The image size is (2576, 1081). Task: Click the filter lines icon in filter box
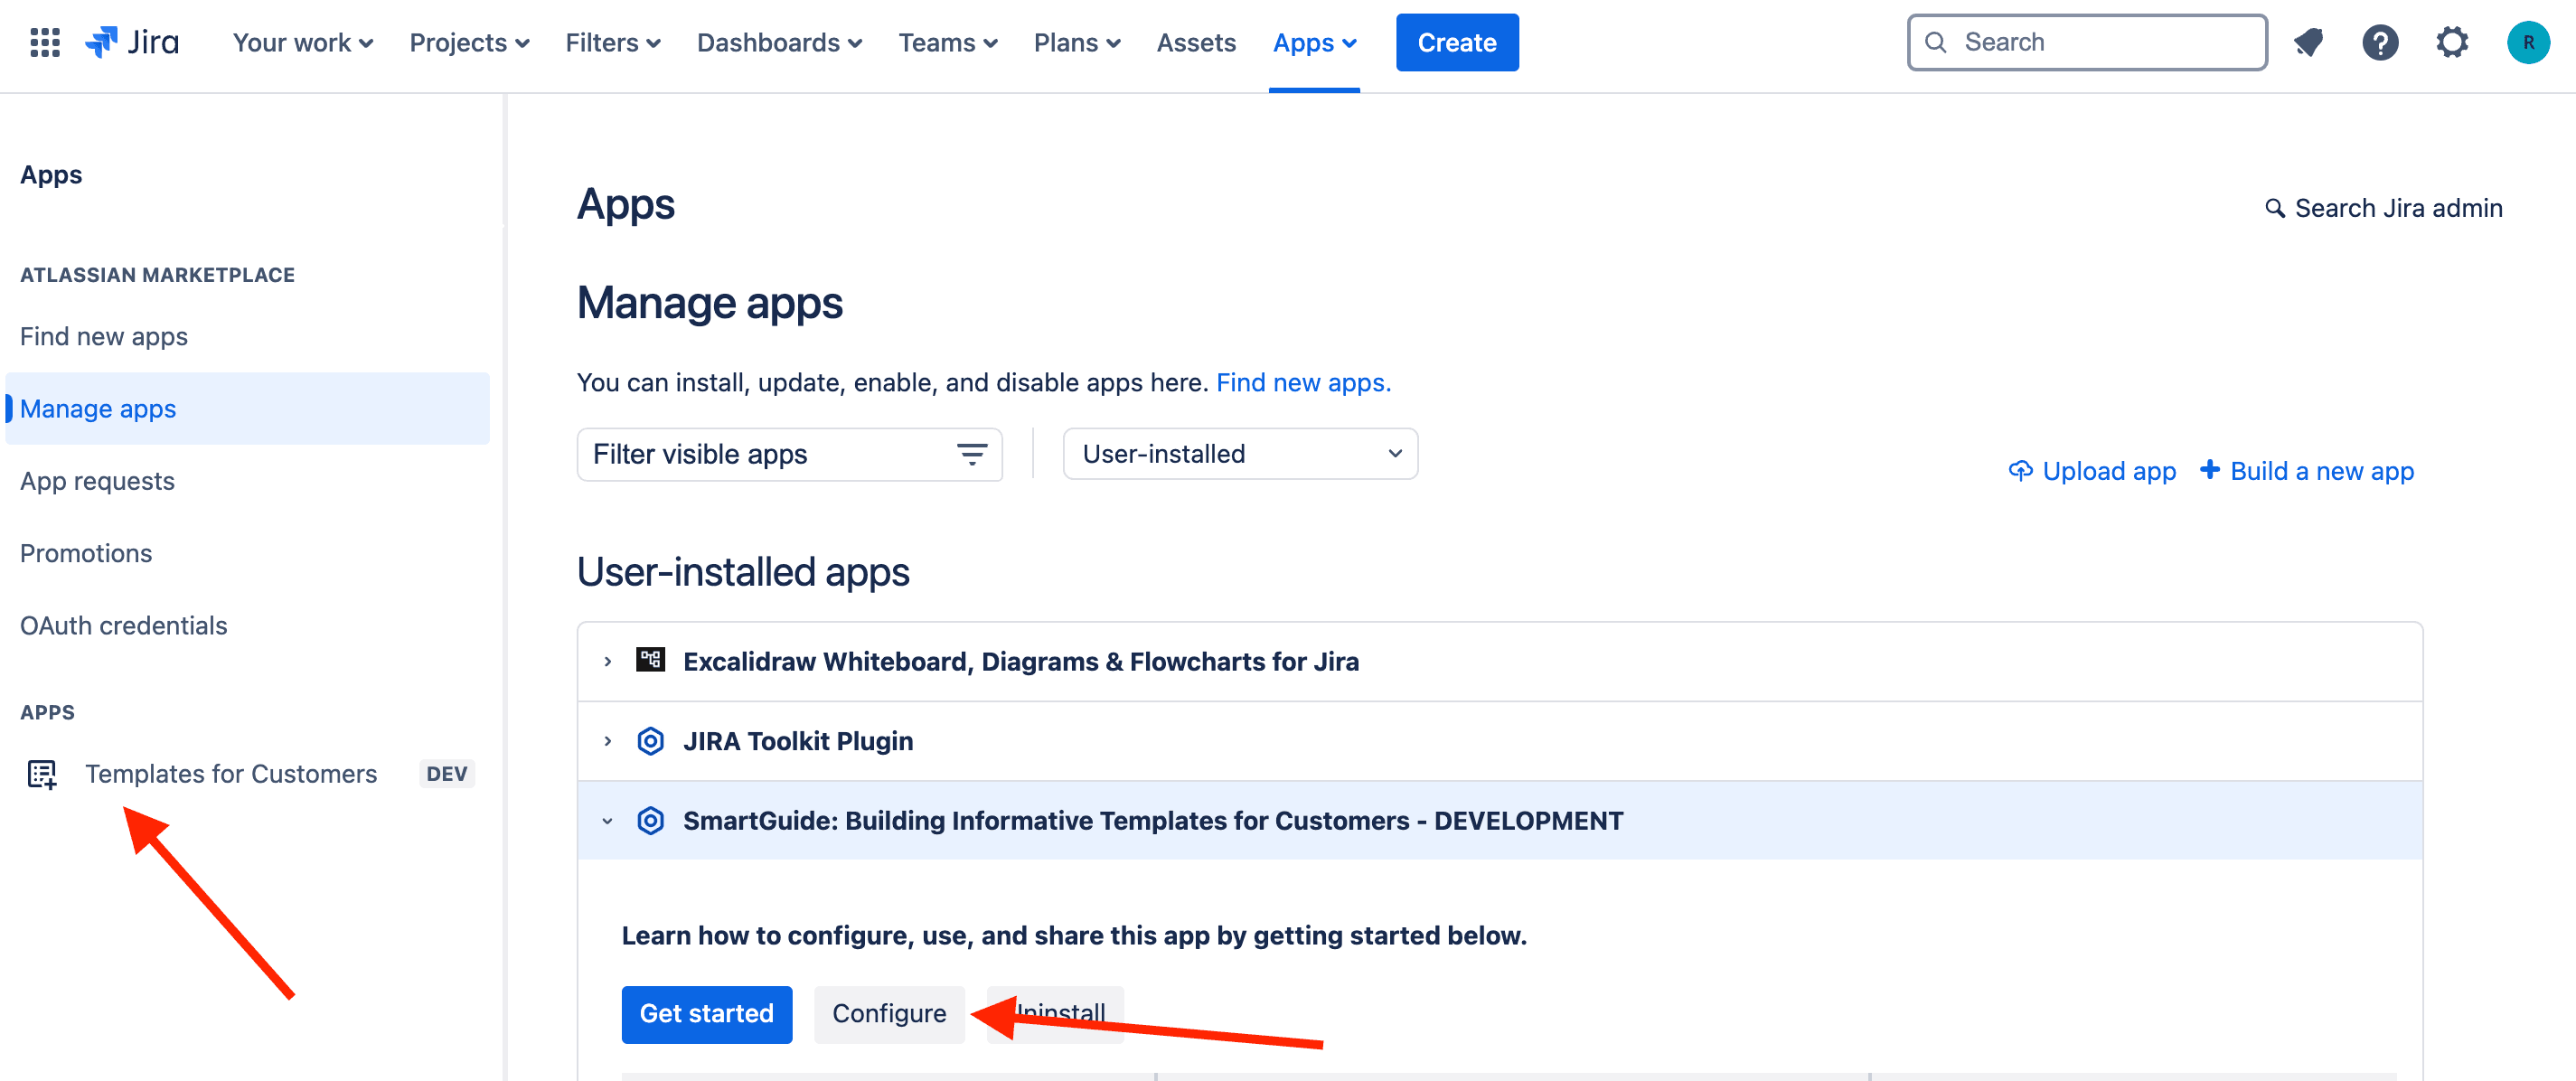coord(972,454)
